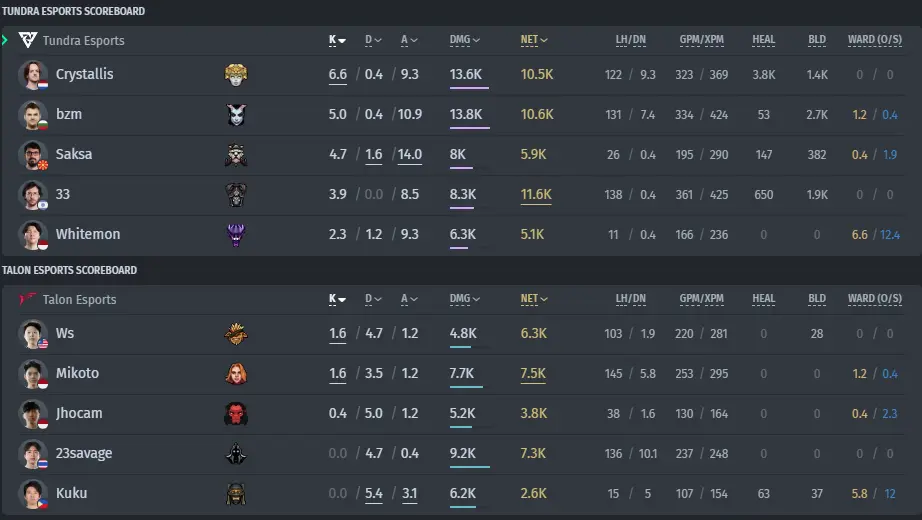
Task: Click the Tundra Esports team name
Action: (83, 41)
